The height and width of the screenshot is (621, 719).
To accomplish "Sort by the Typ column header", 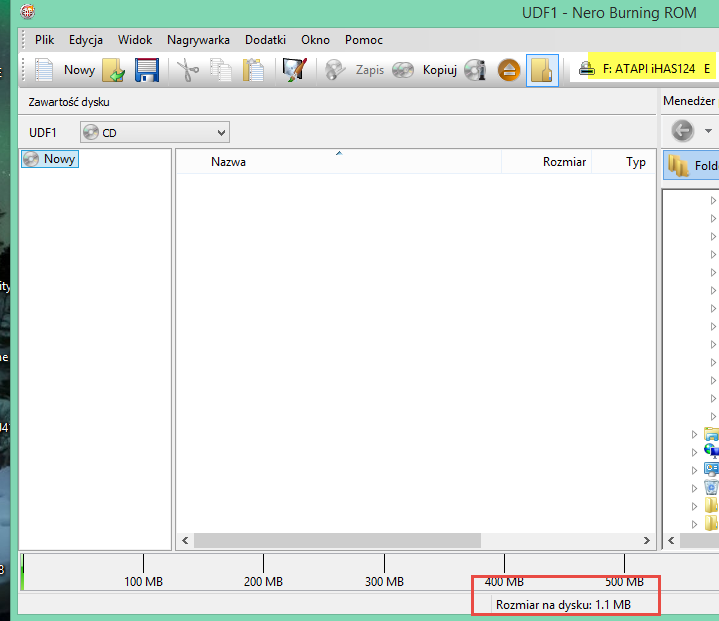I will (x=624, y=161).
